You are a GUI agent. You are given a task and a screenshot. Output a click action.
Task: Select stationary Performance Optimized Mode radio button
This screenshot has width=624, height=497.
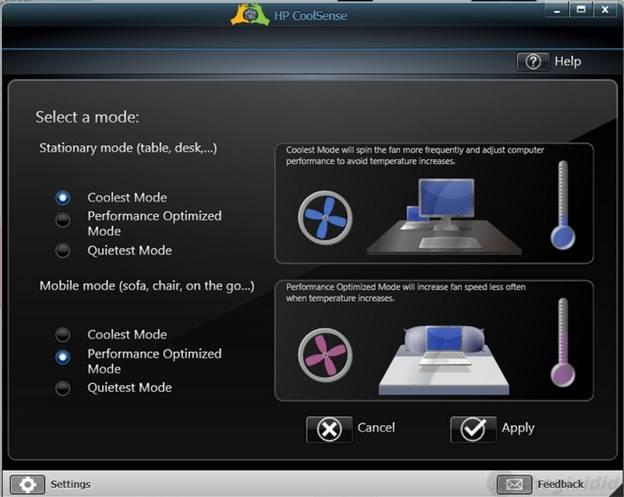(x=62, y=220)
